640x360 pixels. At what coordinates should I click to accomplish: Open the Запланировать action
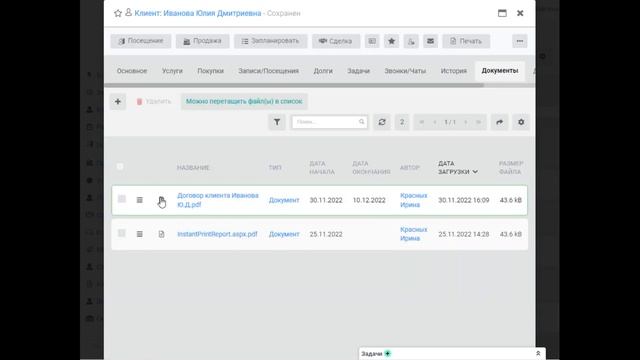pyautogui.click(x=270, y=41)
